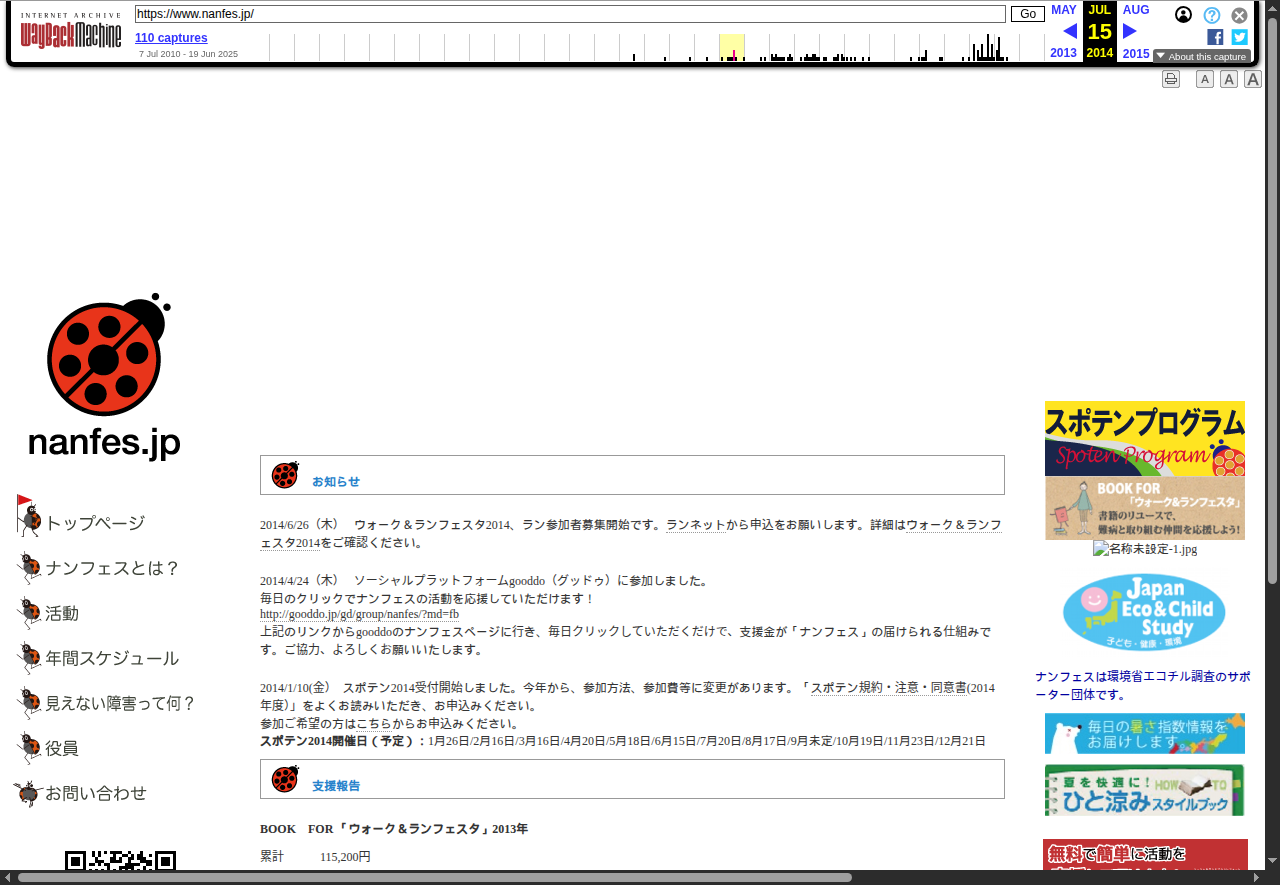Open 年間スケジュール in the side menu
Screen dimensions: 1280x885
pyautogui.click(x=111, y=658)
